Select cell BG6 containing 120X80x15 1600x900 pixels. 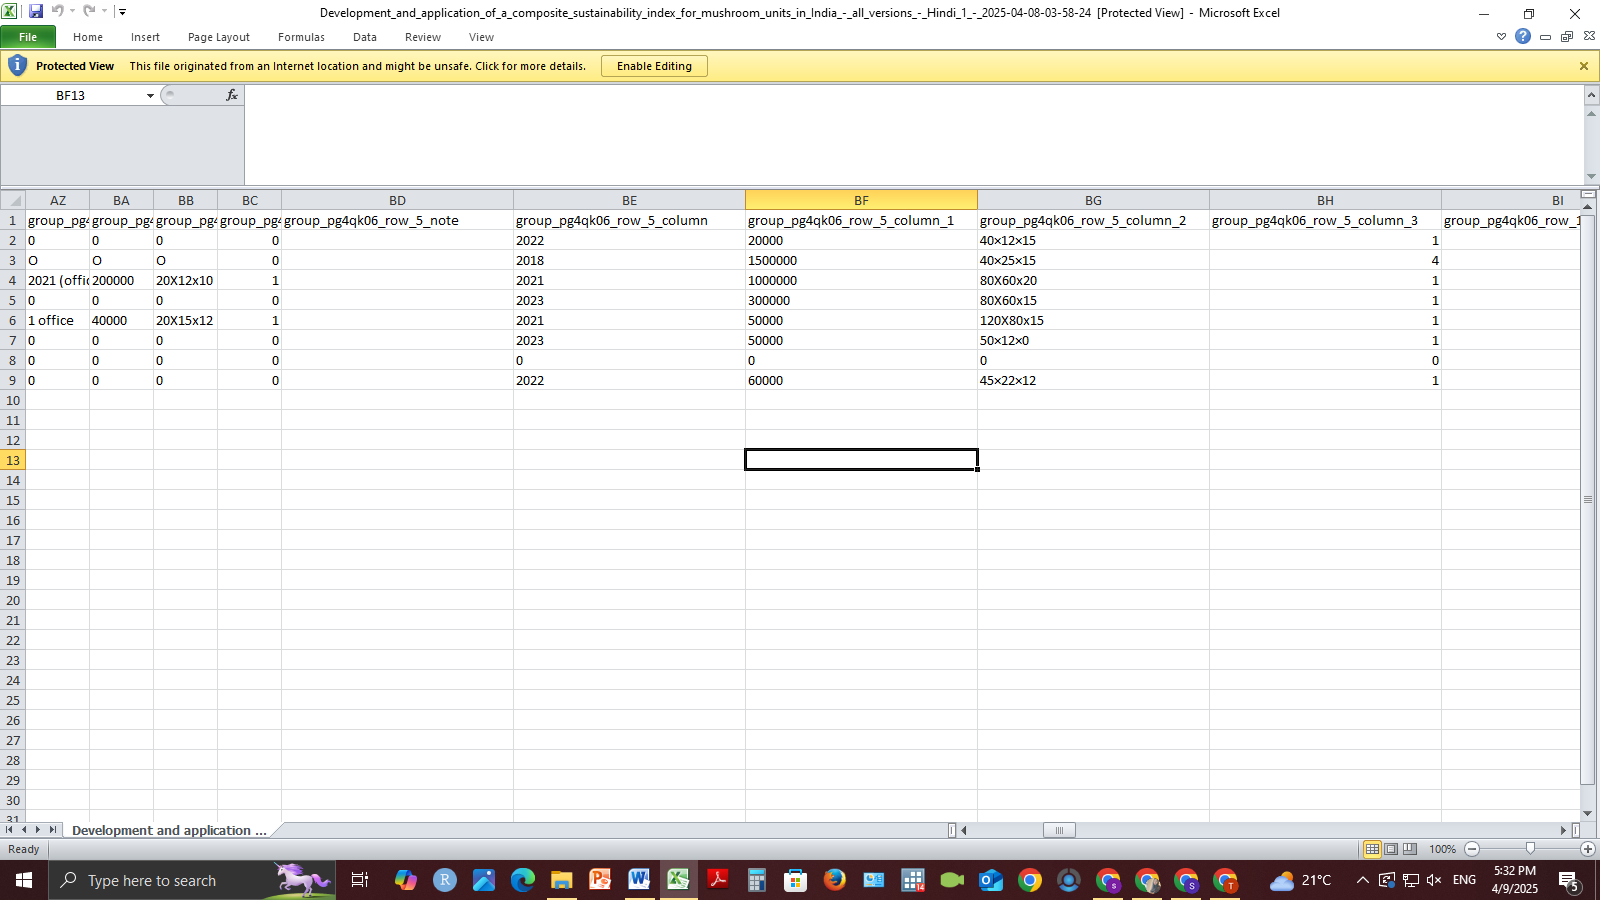coord(1092,321)
